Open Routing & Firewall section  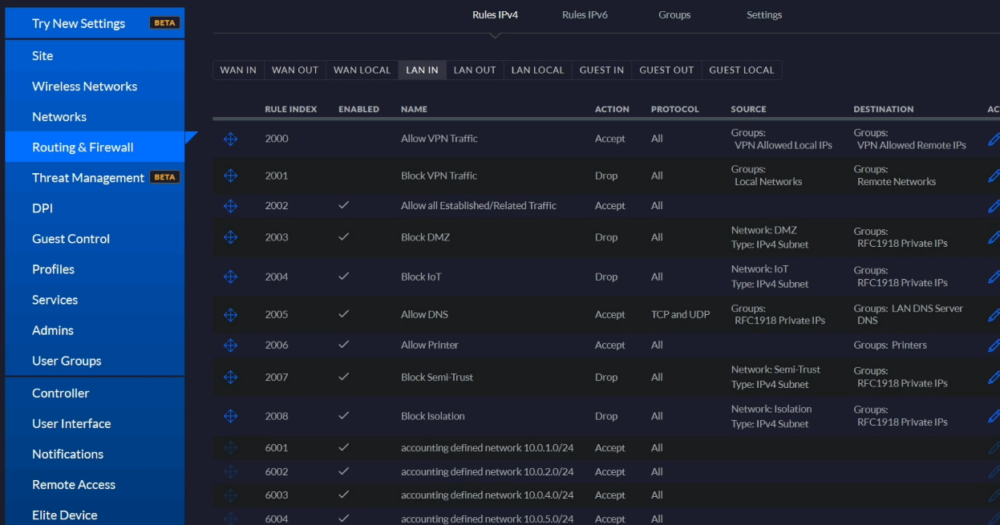click(x=95, y=147)
